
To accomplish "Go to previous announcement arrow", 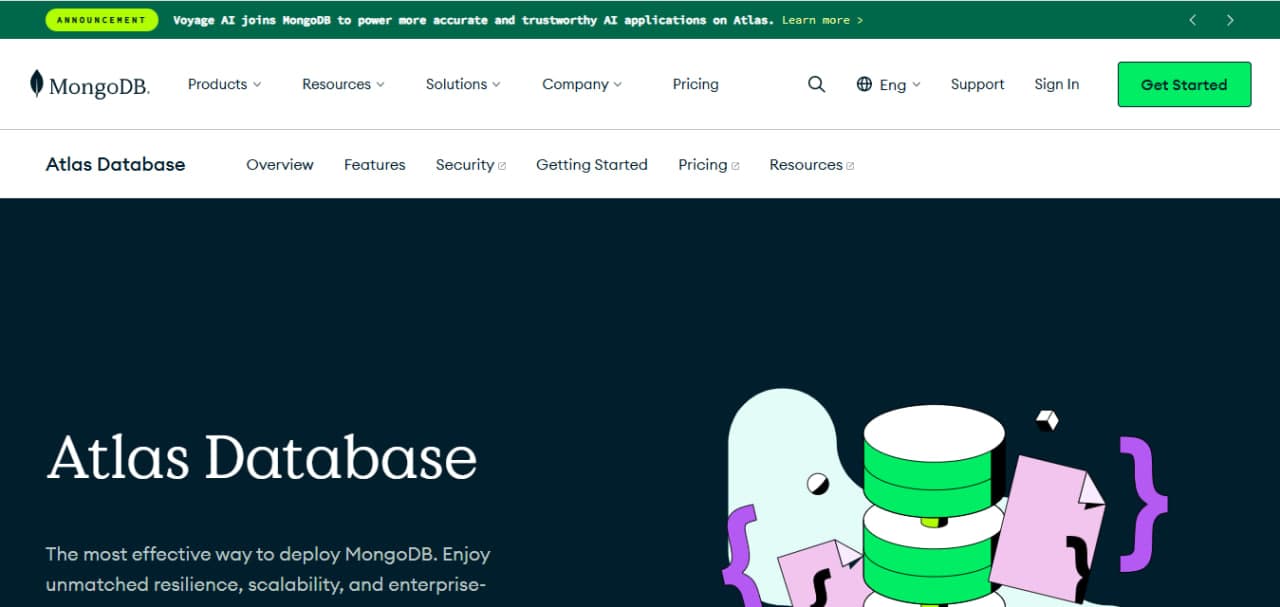I will pyautogui.click(x=1192, y=20).
